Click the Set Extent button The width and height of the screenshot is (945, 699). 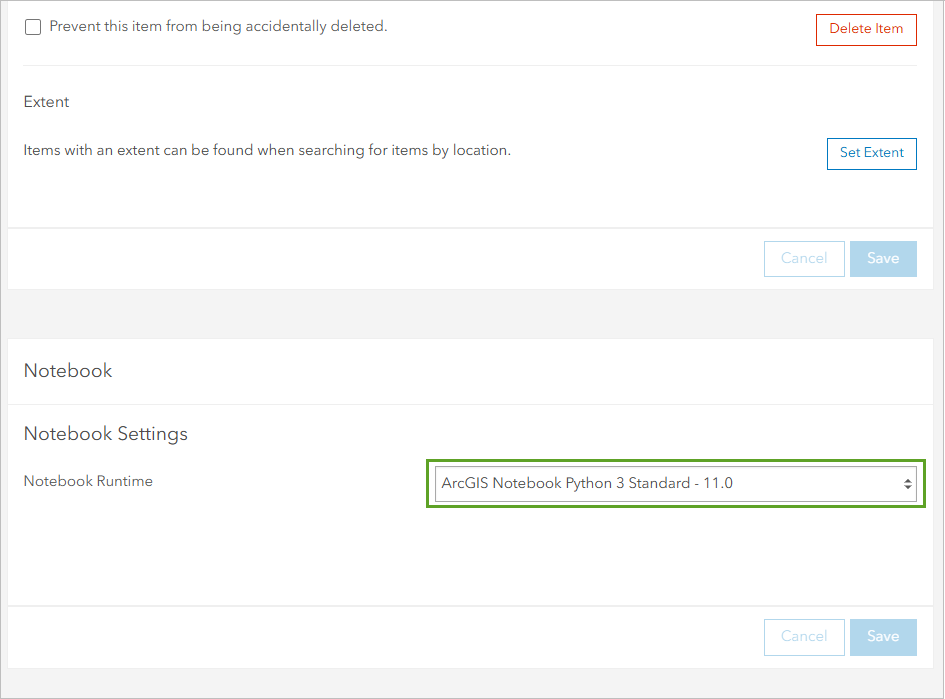pyautogui.click(x=871, y=153)
